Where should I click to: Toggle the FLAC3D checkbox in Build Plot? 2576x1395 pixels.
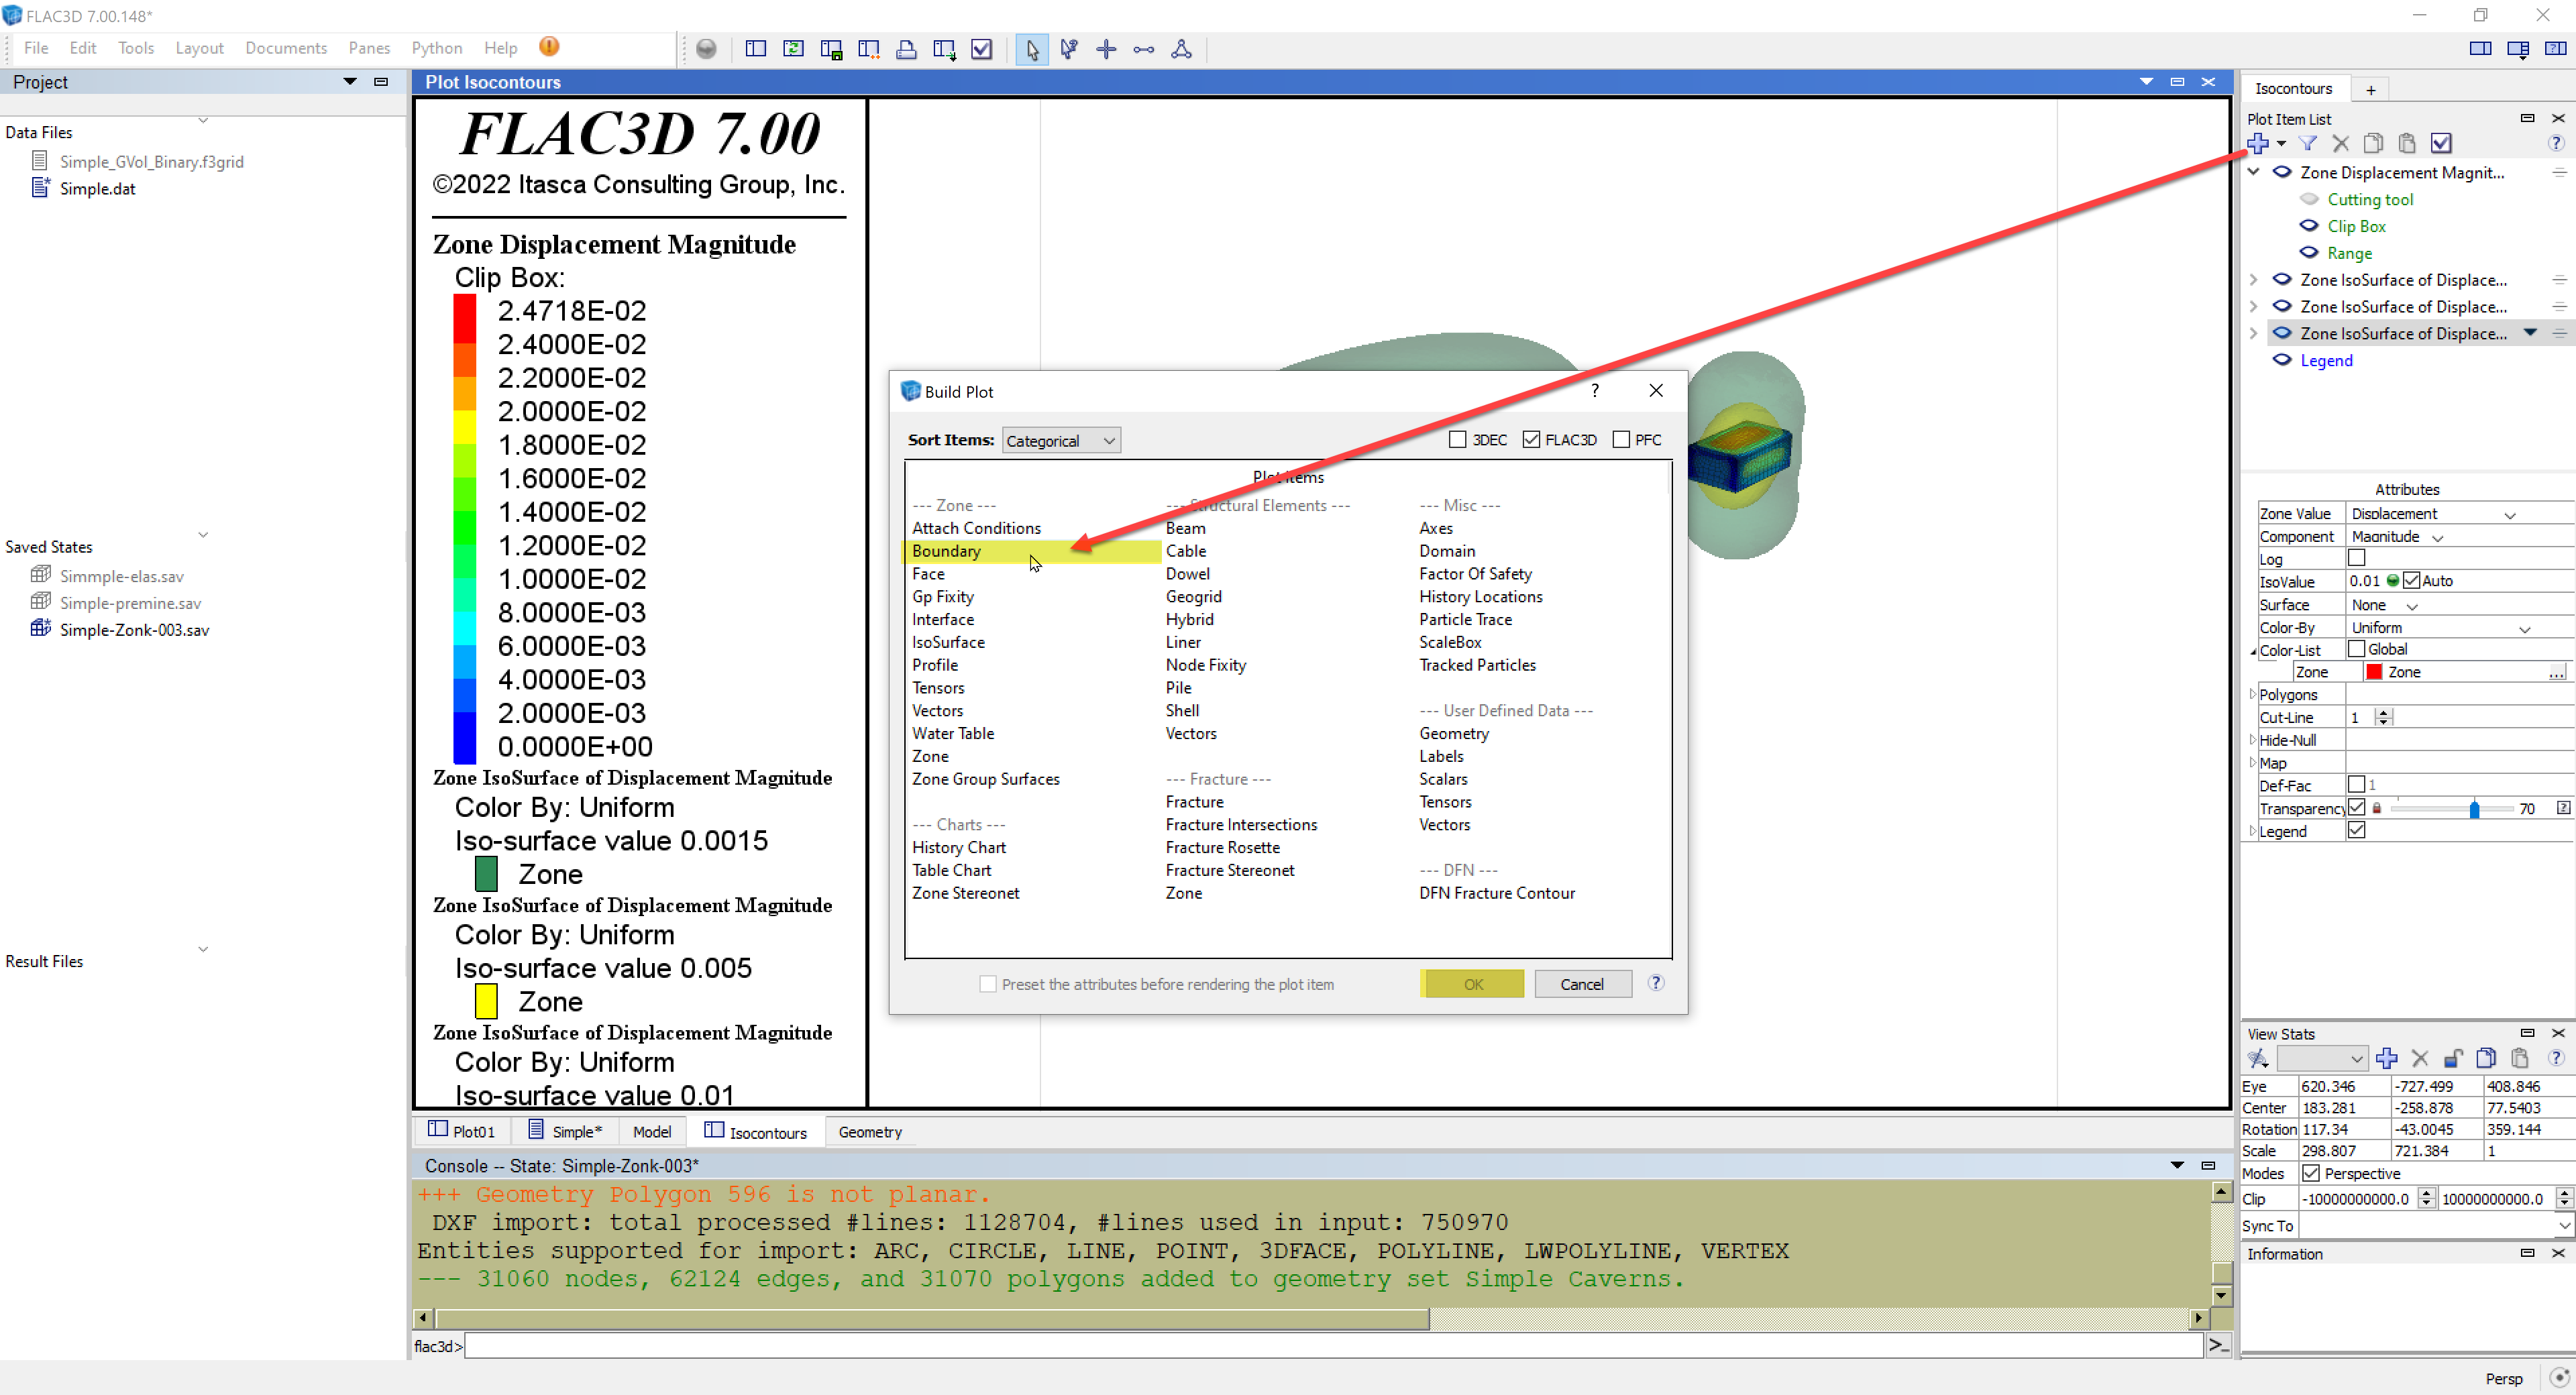(1531, 440)
